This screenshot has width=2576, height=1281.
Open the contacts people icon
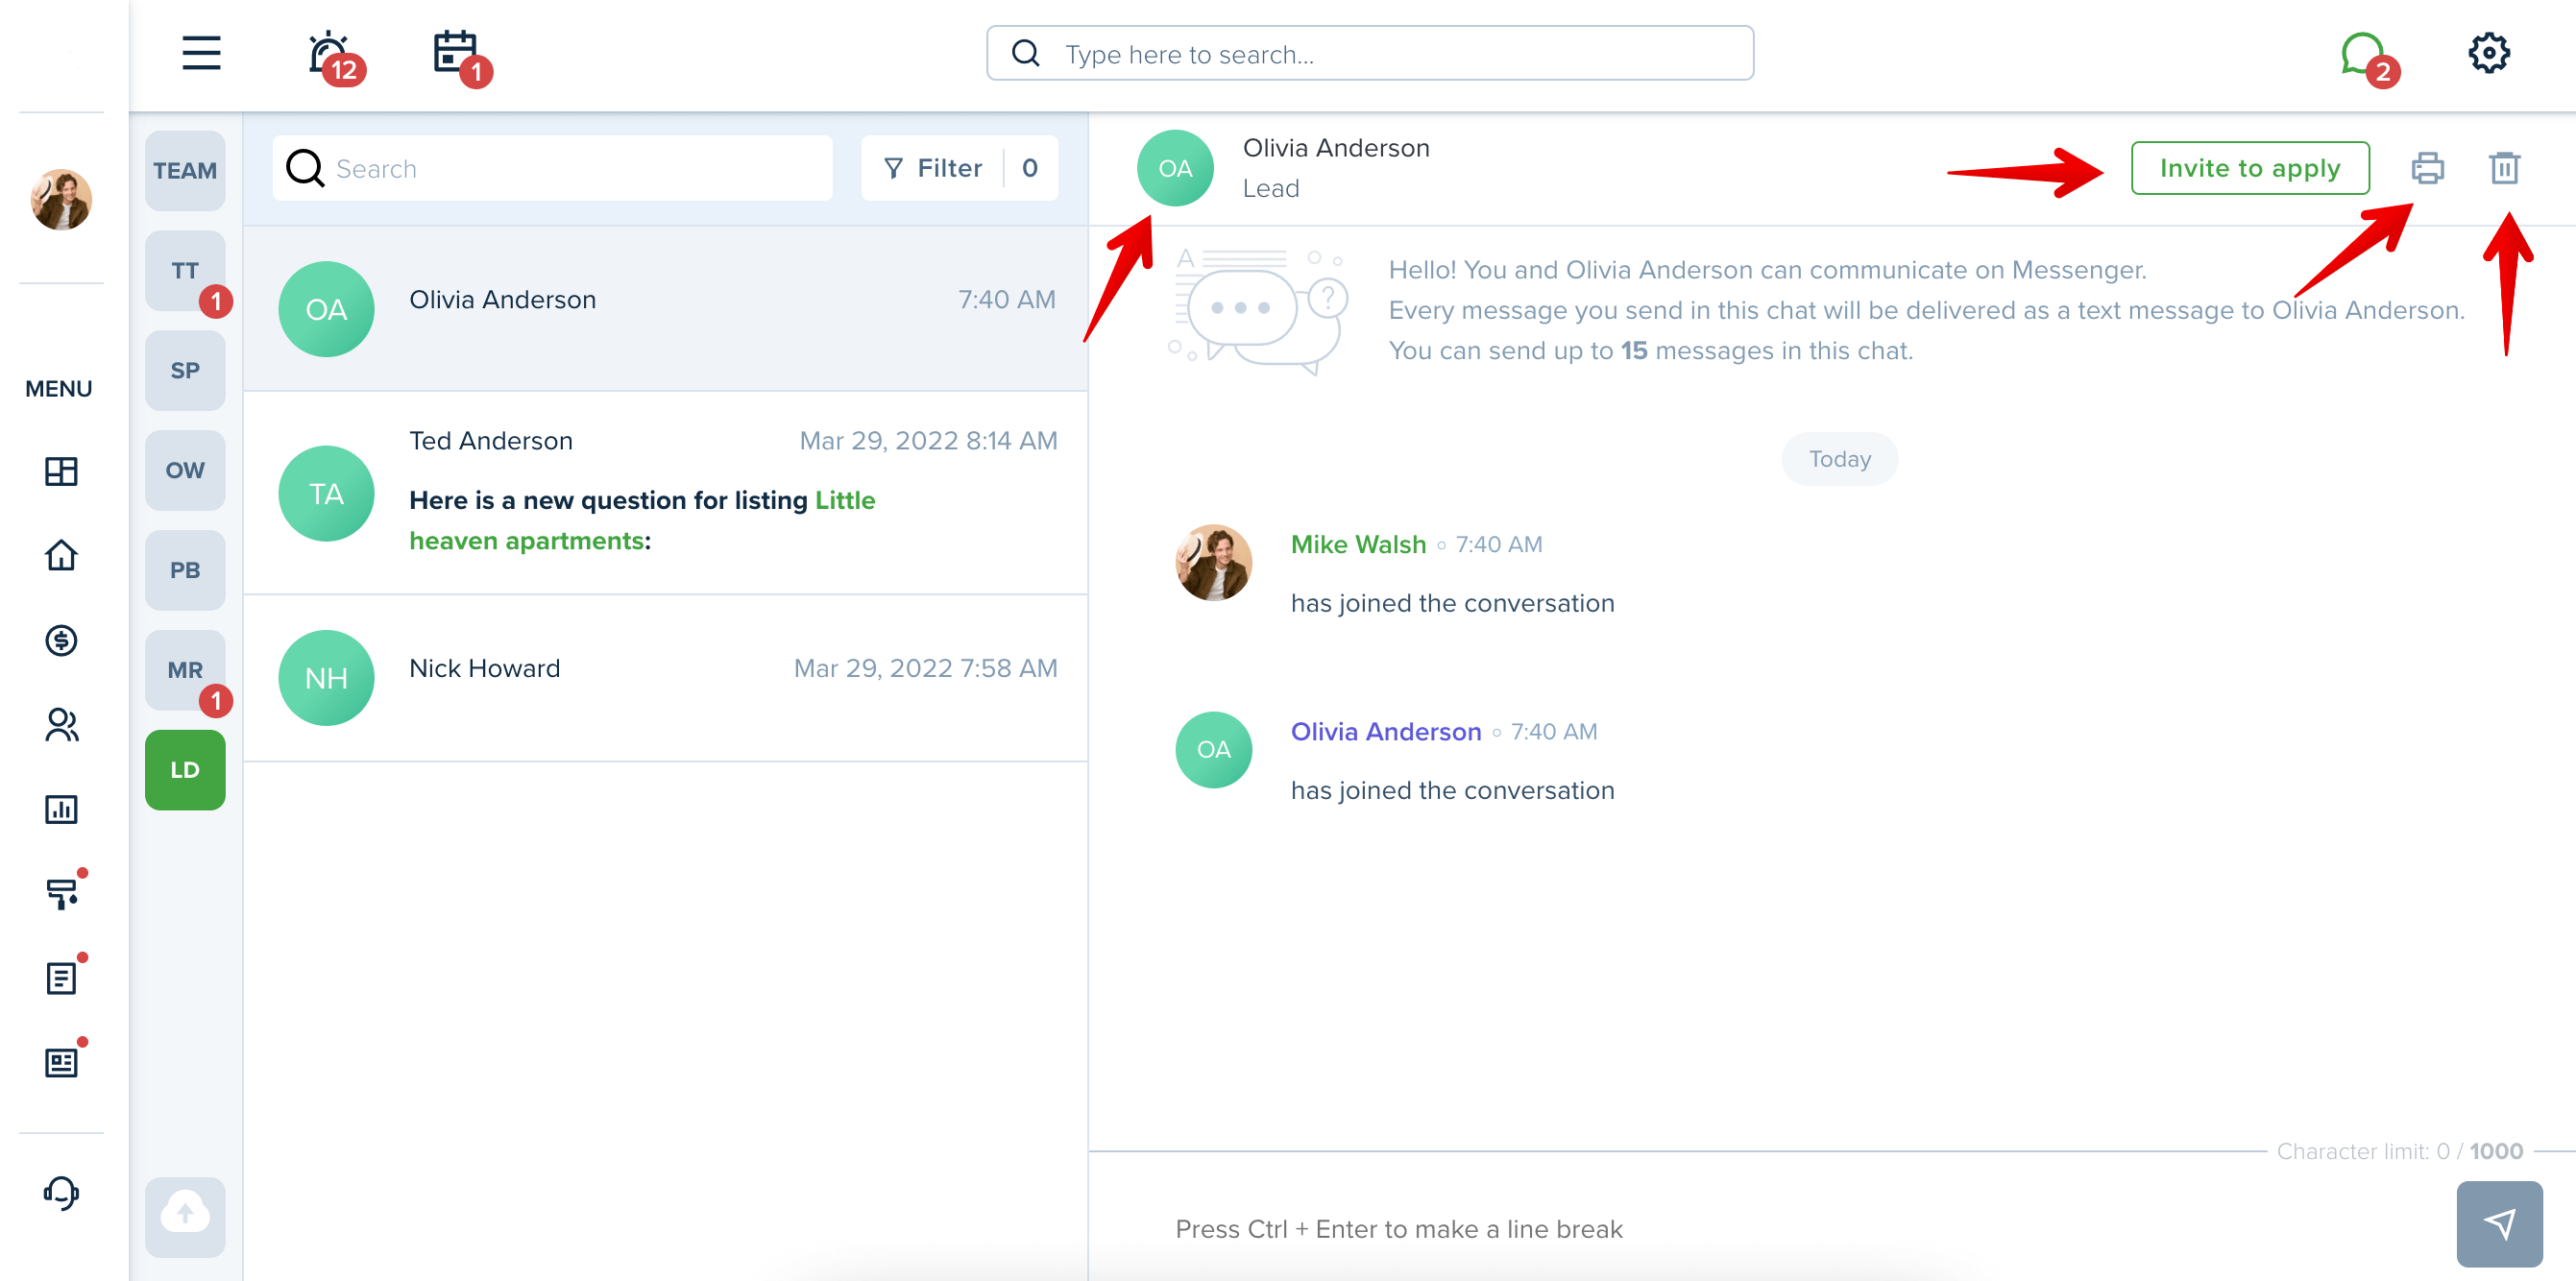(61, 724)
